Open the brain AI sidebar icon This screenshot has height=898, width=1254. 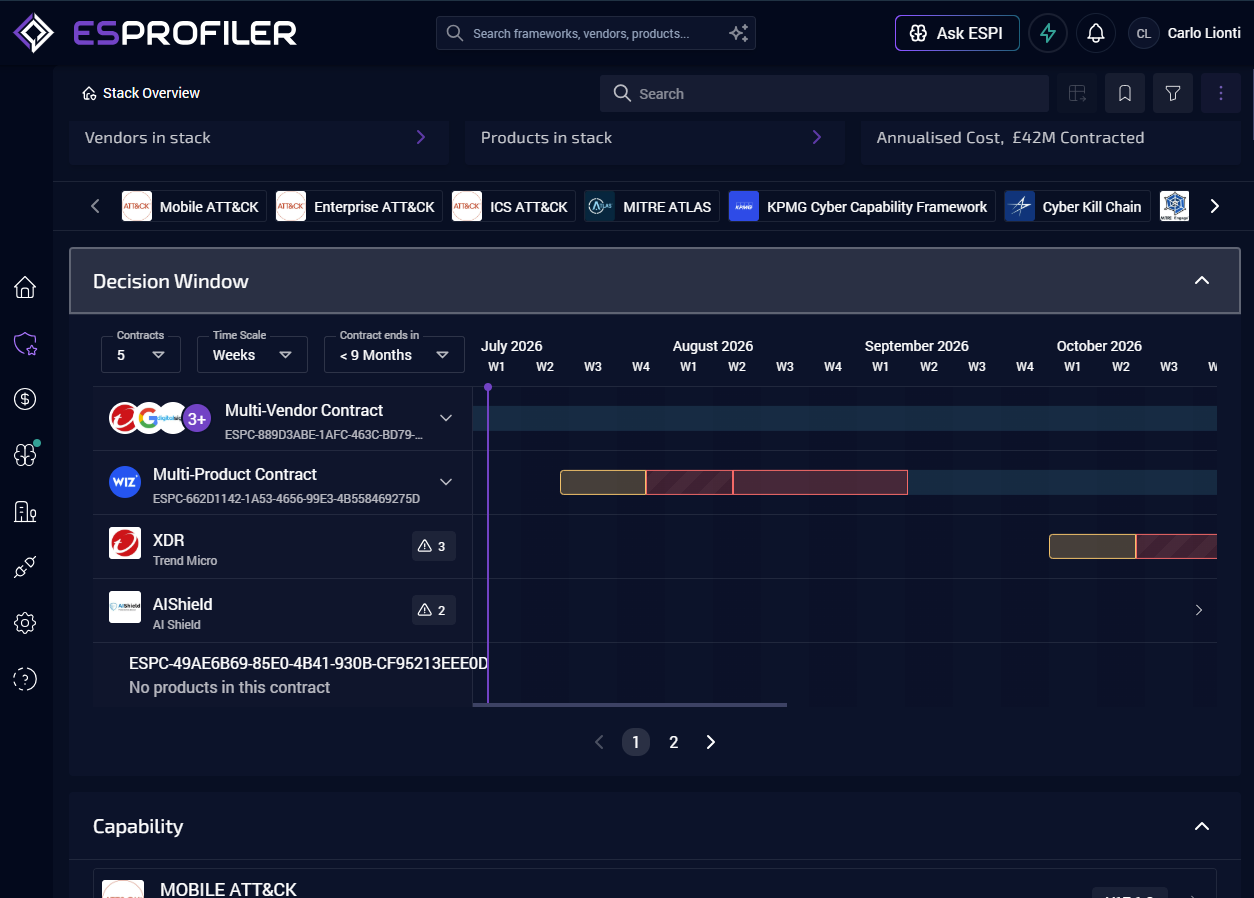[x=25, y=455]
